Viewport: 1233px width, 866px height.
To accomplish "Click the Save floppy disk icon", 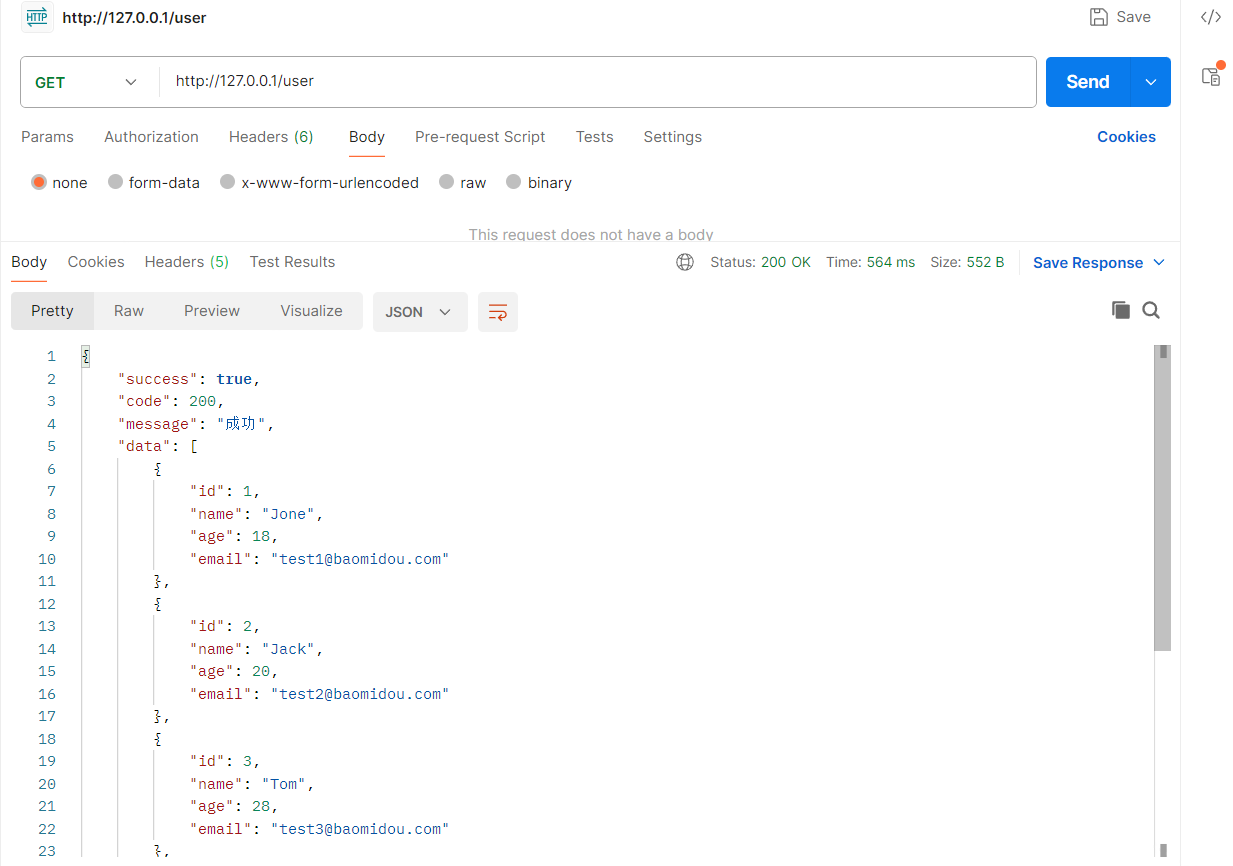I will click(x=1099, y=17).
